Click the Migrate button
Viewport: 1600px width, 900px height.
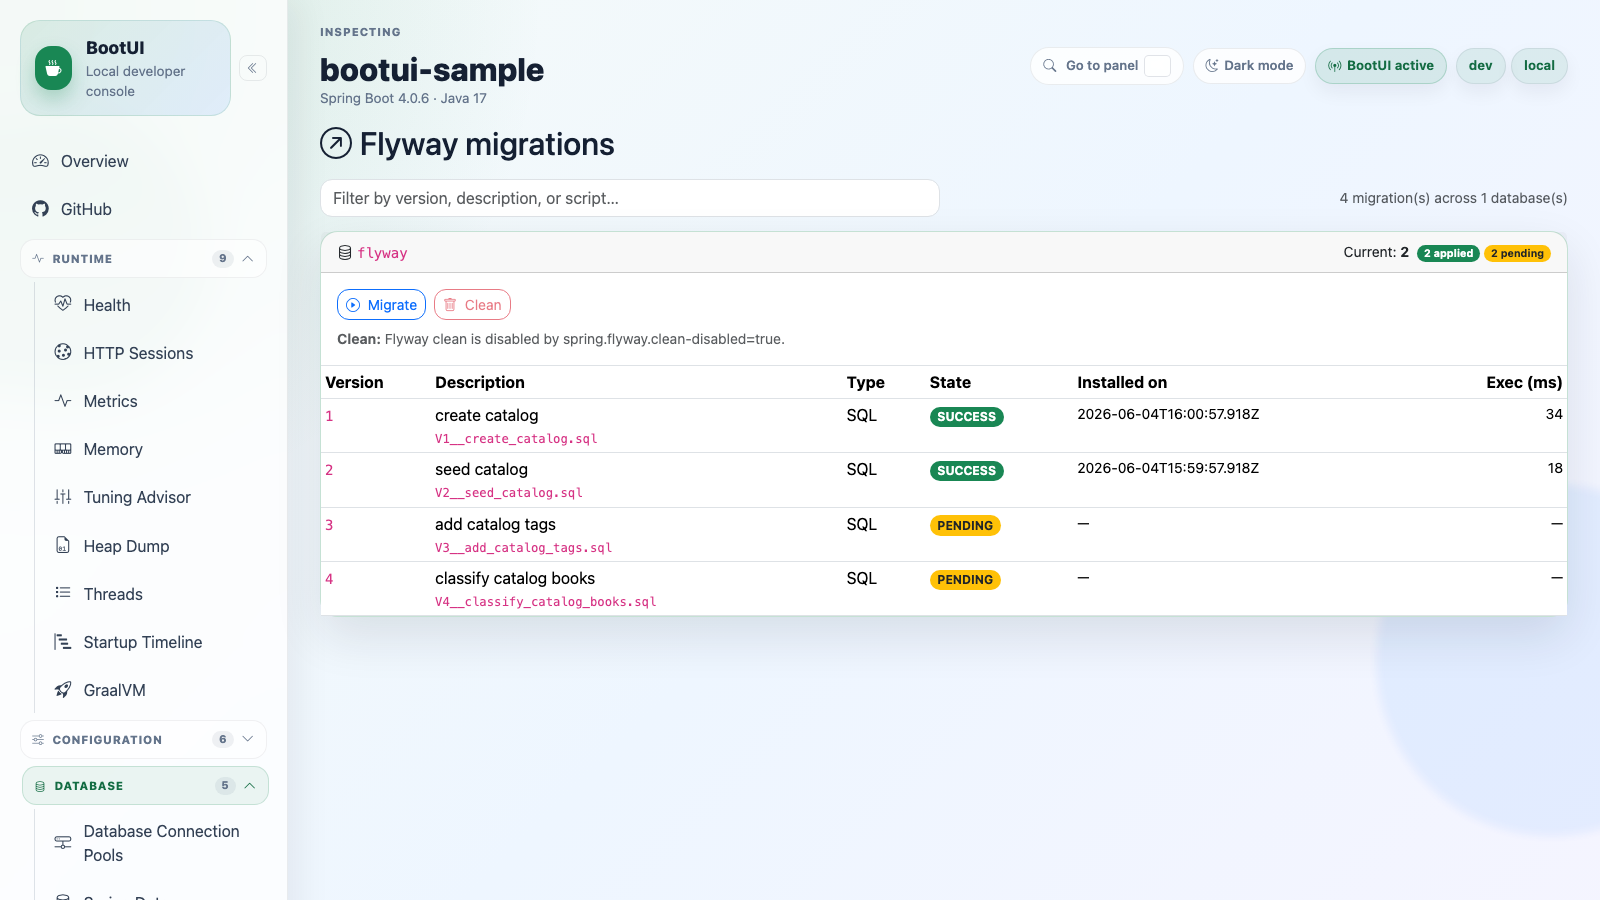coord(381,305)
